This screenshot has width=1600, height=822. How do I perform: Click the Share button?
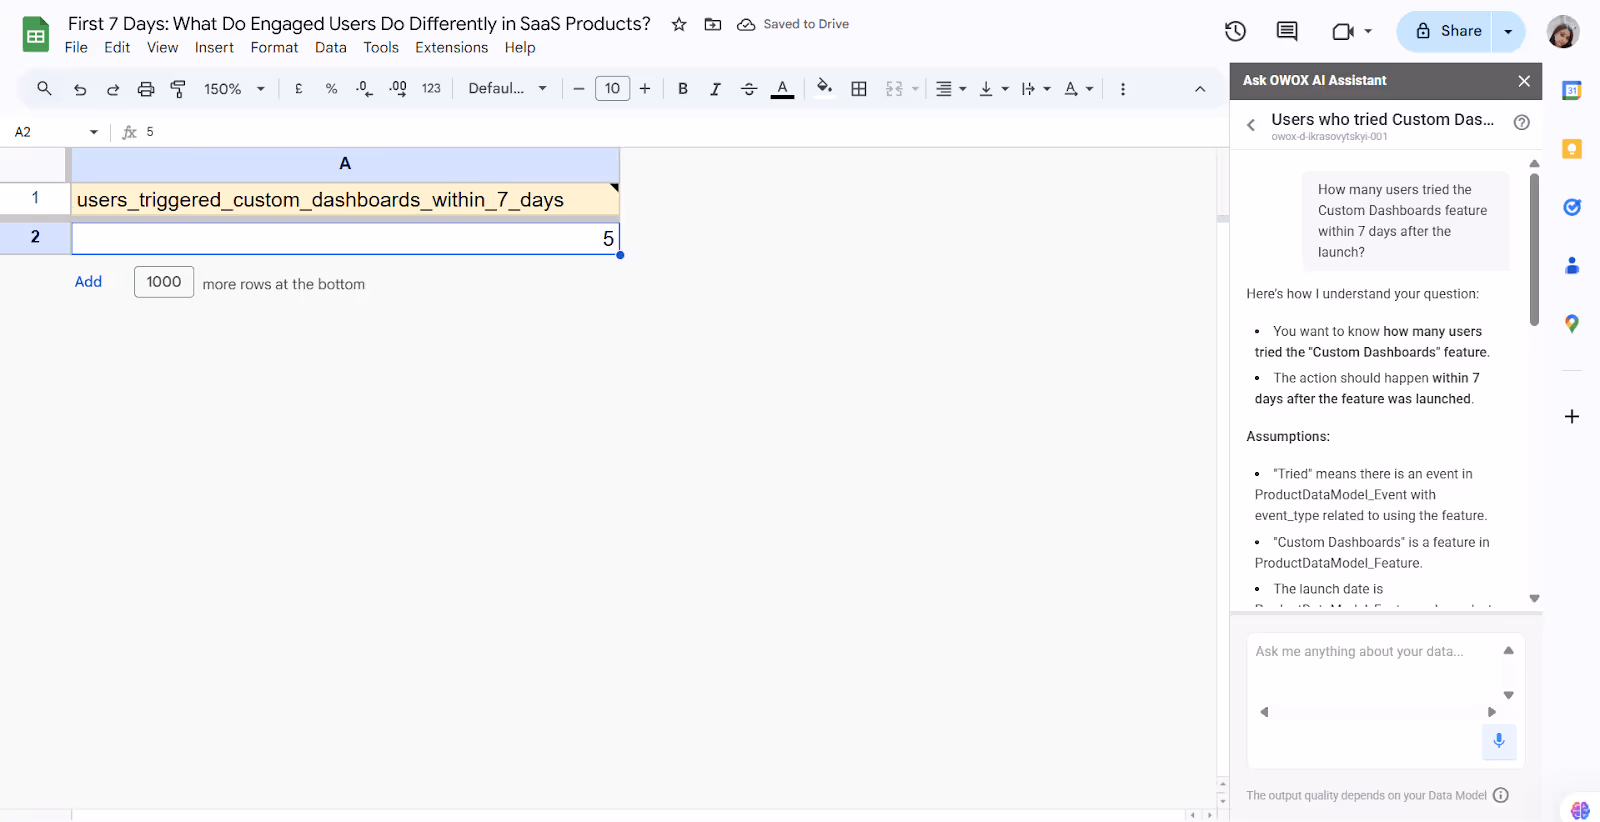click(1445, 31)
